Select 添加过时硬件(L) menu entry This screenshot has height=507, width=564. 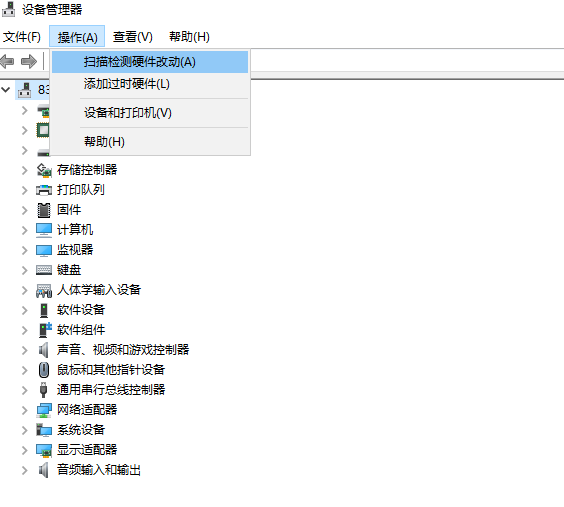point(150,84)
